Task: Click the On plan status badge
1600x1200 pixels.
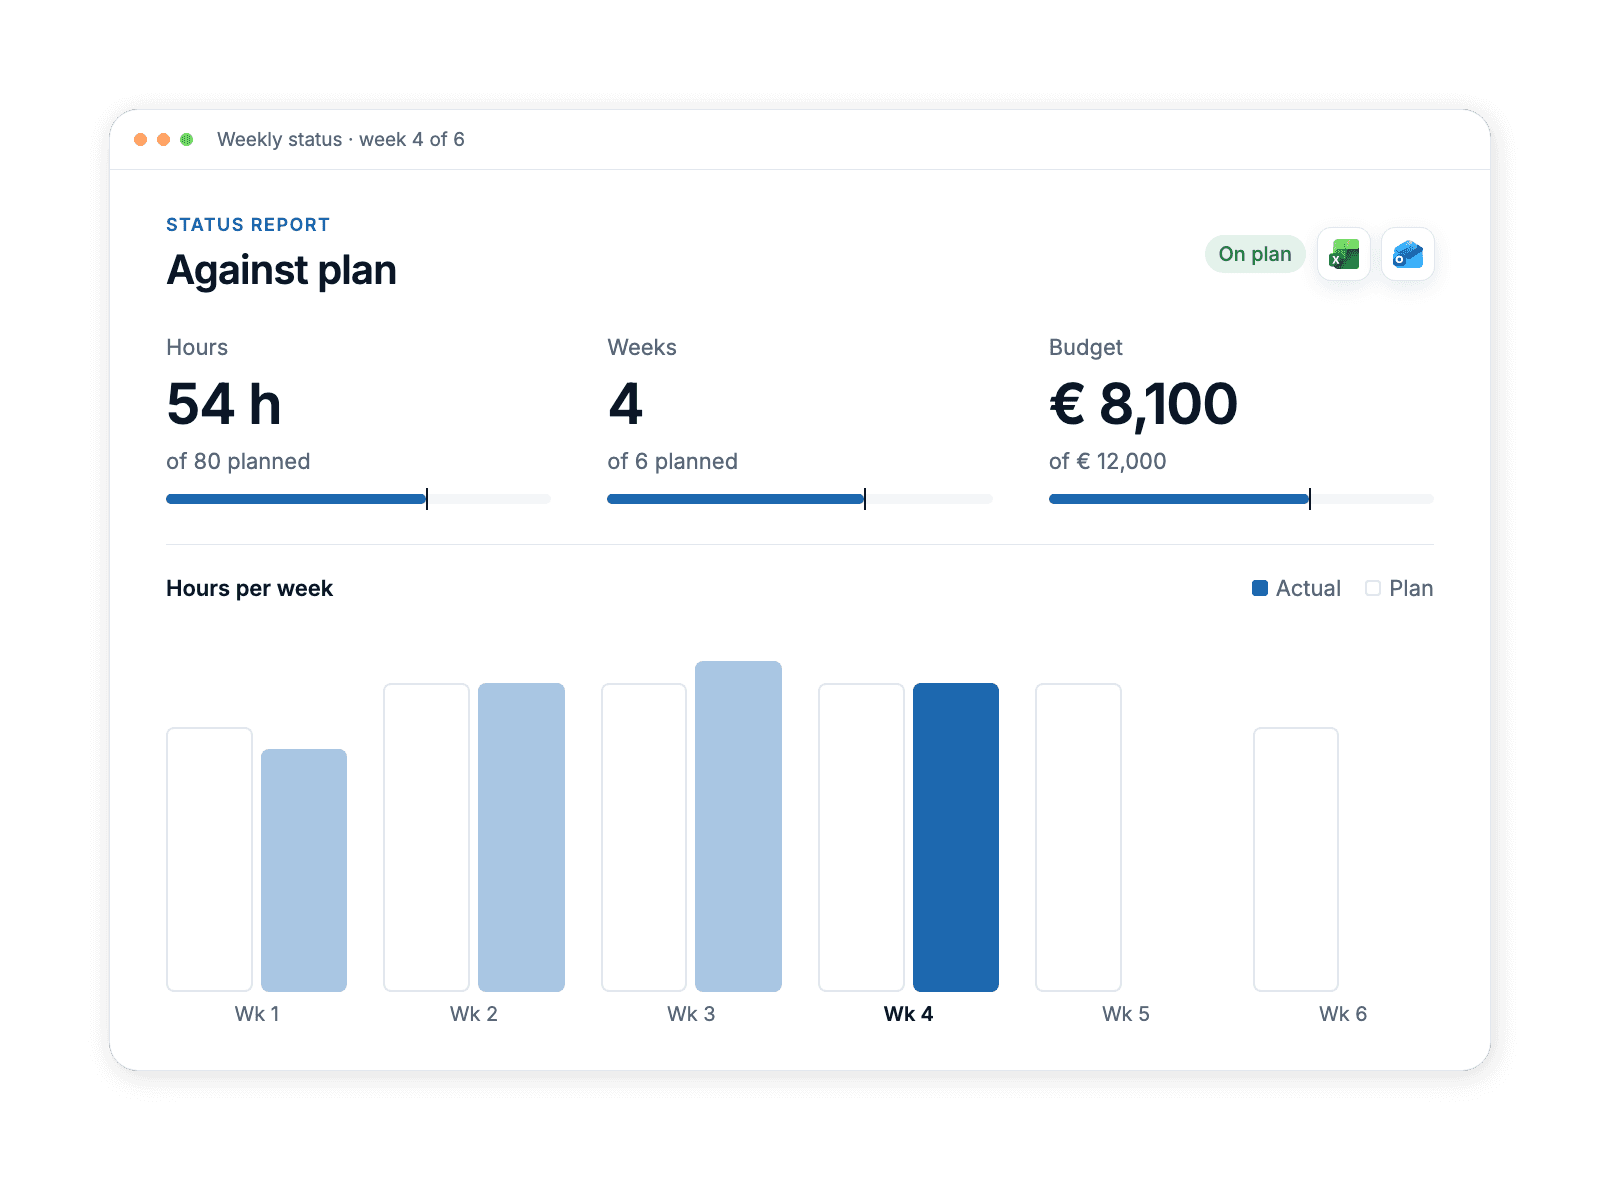Action: click(x=1255, y=254)
